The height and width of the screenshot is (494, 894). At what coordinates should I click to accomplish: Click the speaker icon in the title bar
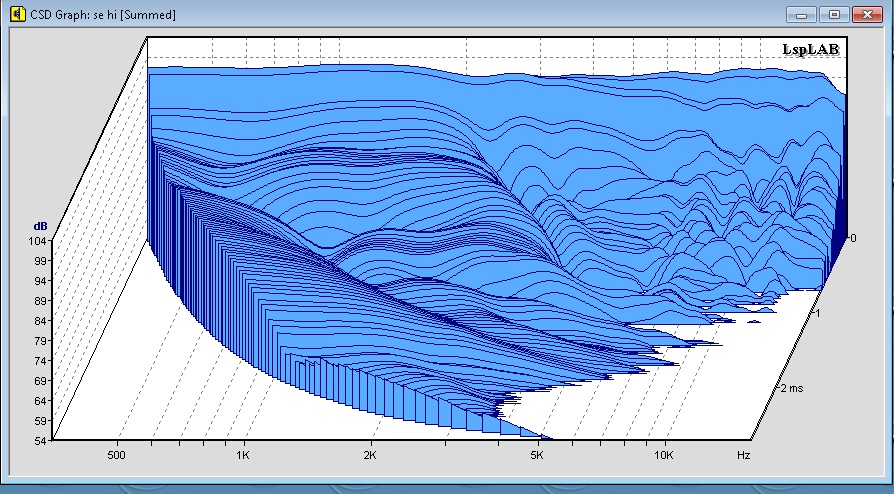tap(18, 14)
